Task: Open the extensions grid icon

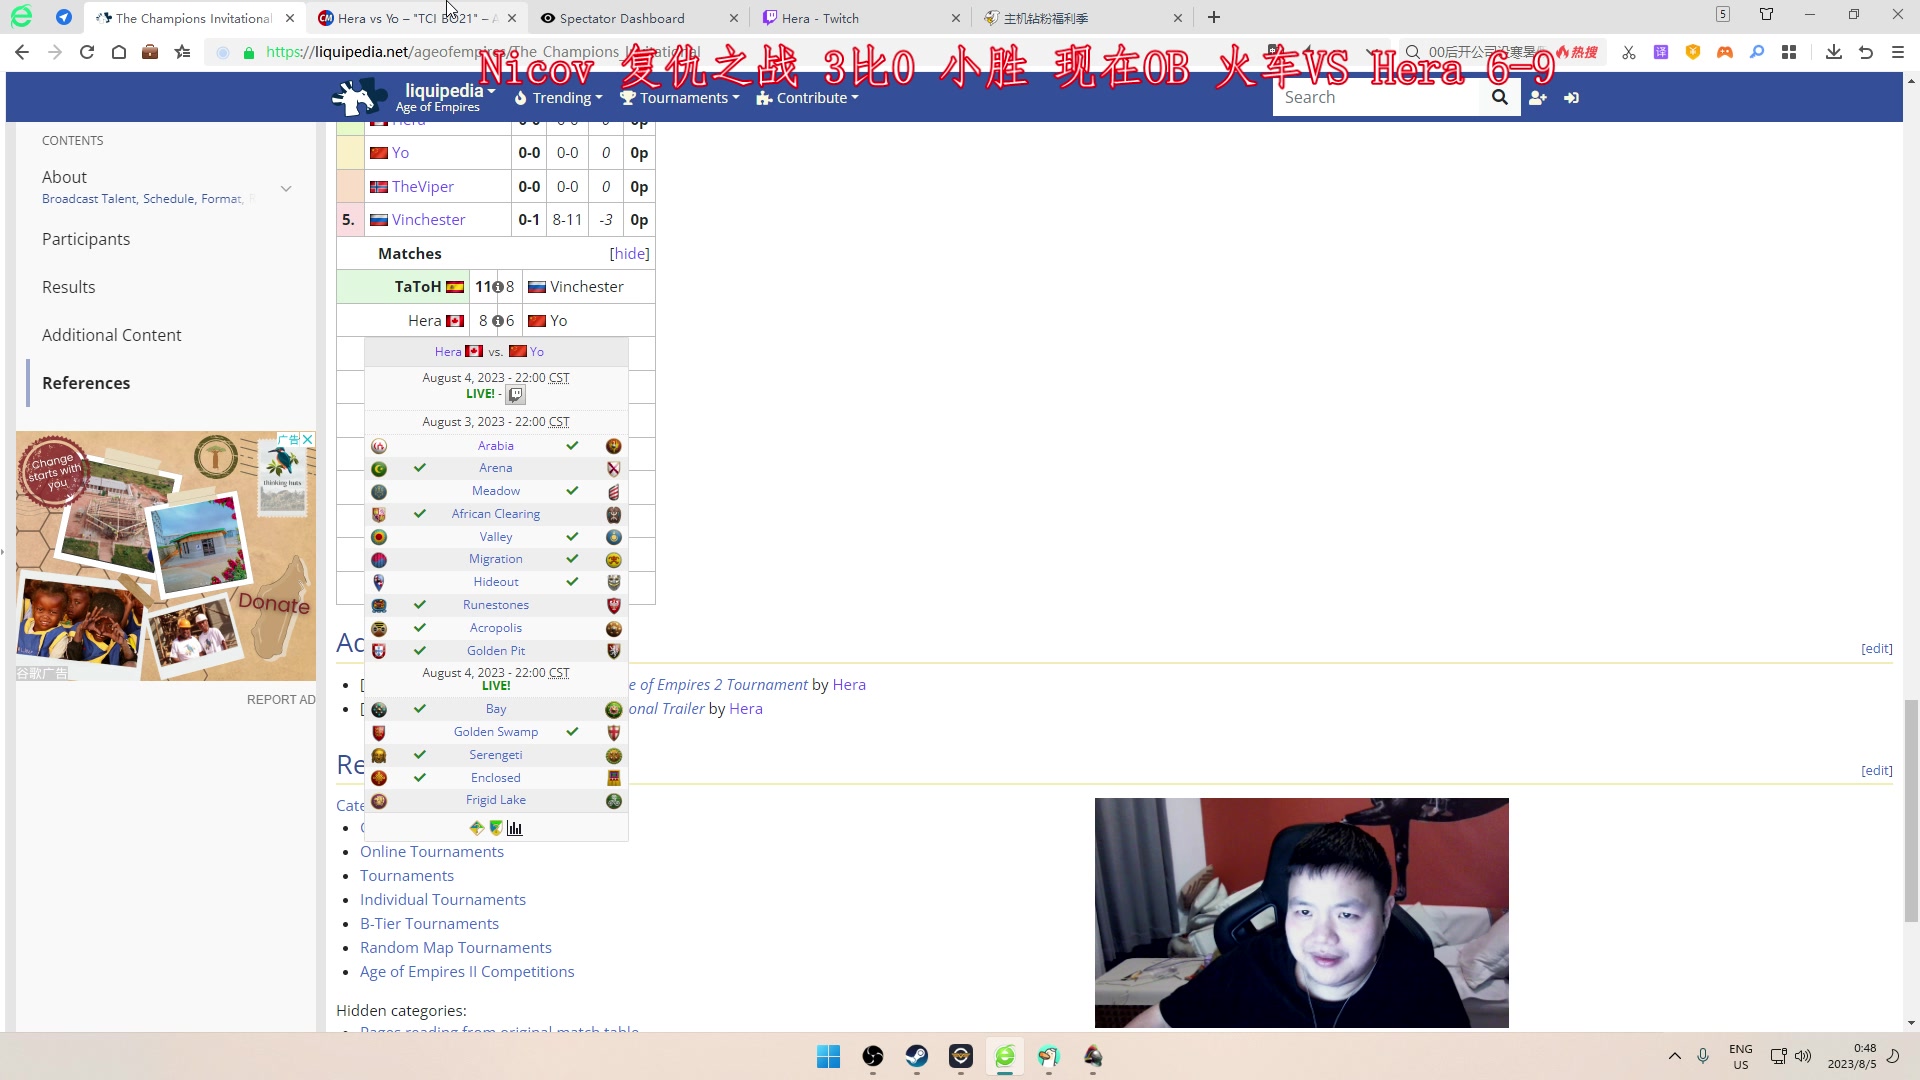Action: click(x=1789, y=52)
